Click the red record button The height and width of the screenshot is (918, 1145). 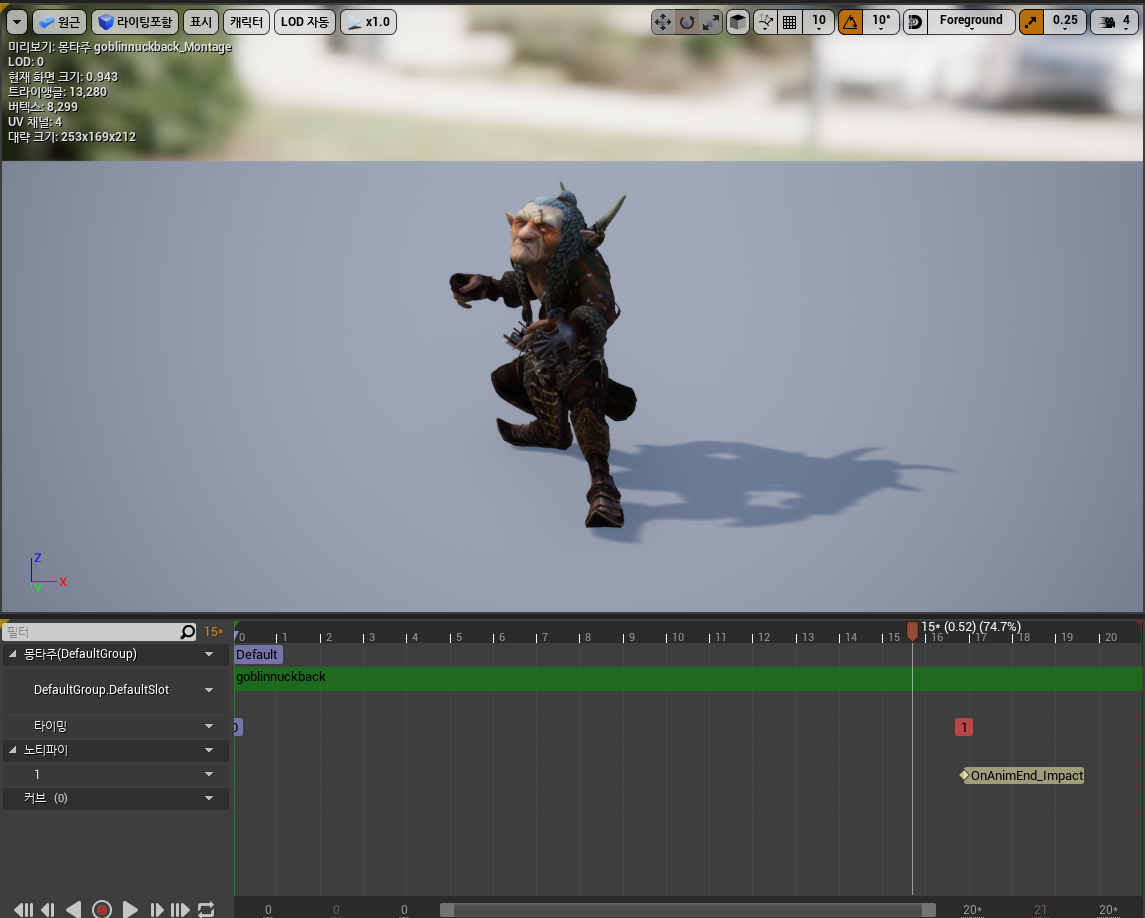coord(102,909)
